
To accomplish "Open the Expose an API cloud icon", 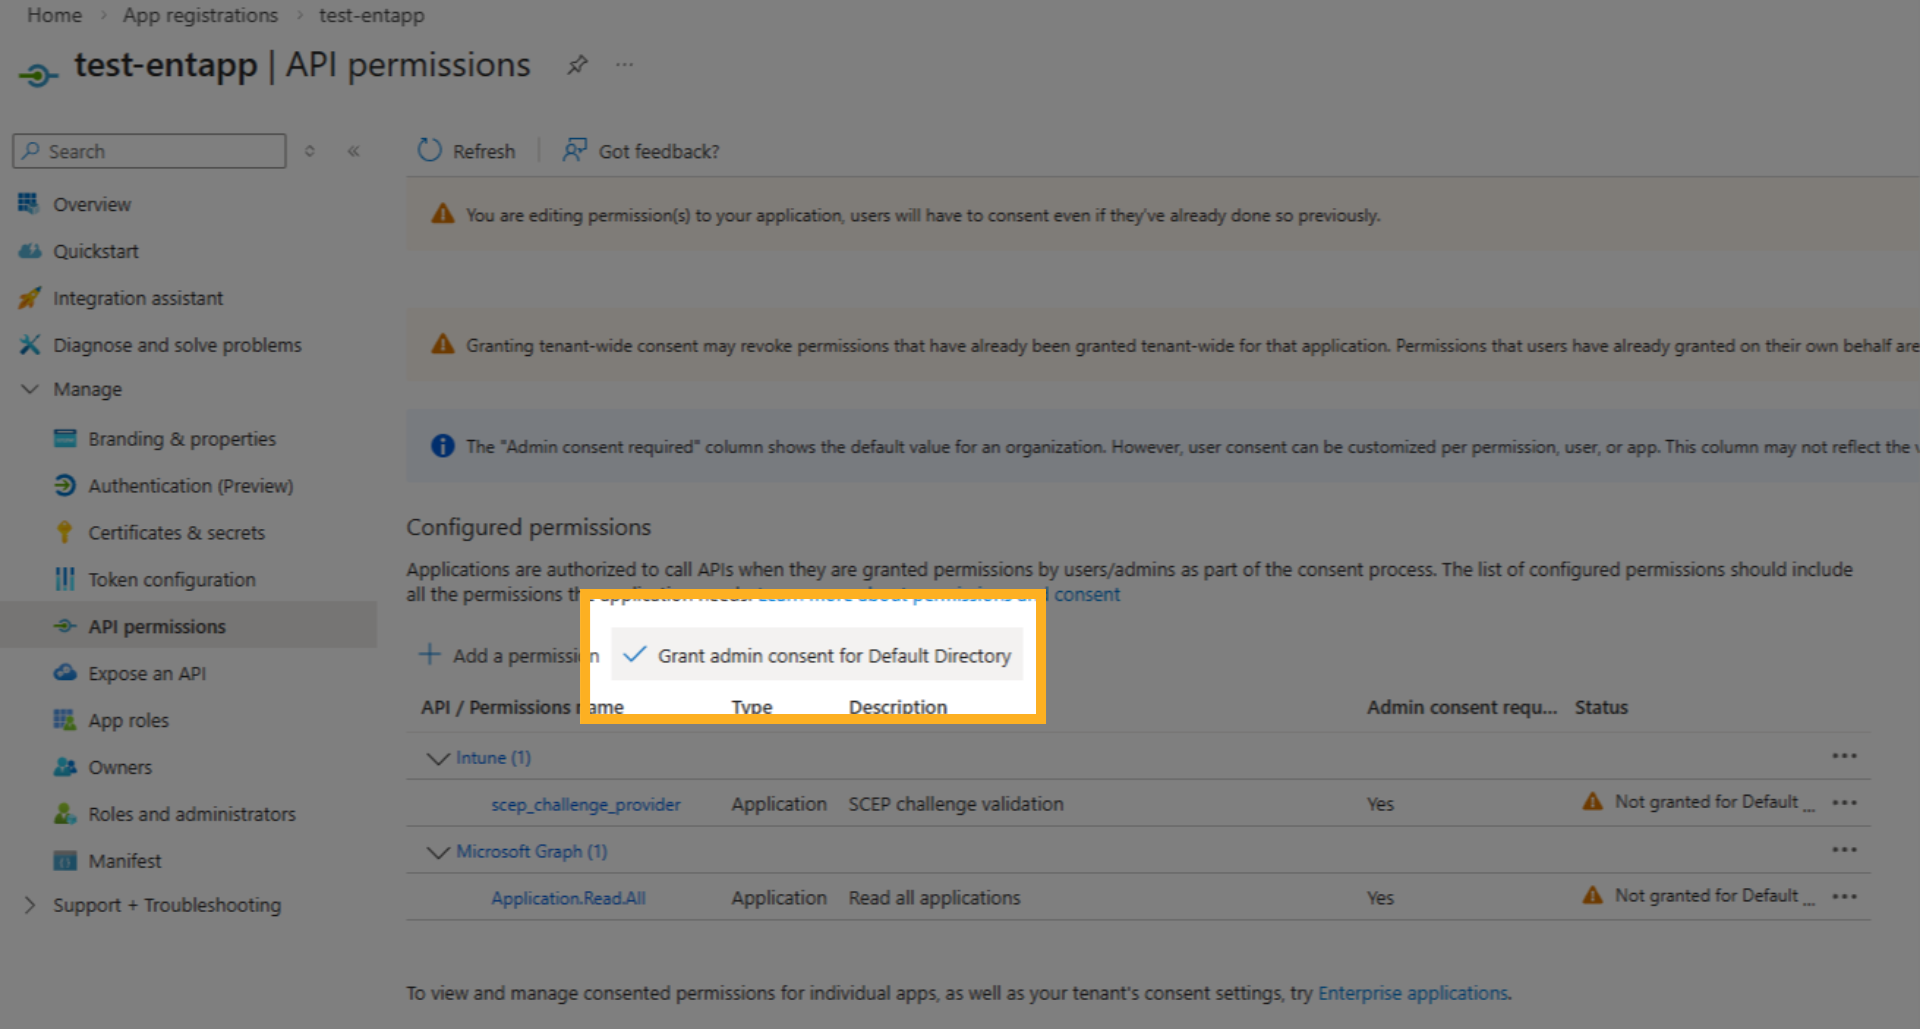I will (64, 673).
